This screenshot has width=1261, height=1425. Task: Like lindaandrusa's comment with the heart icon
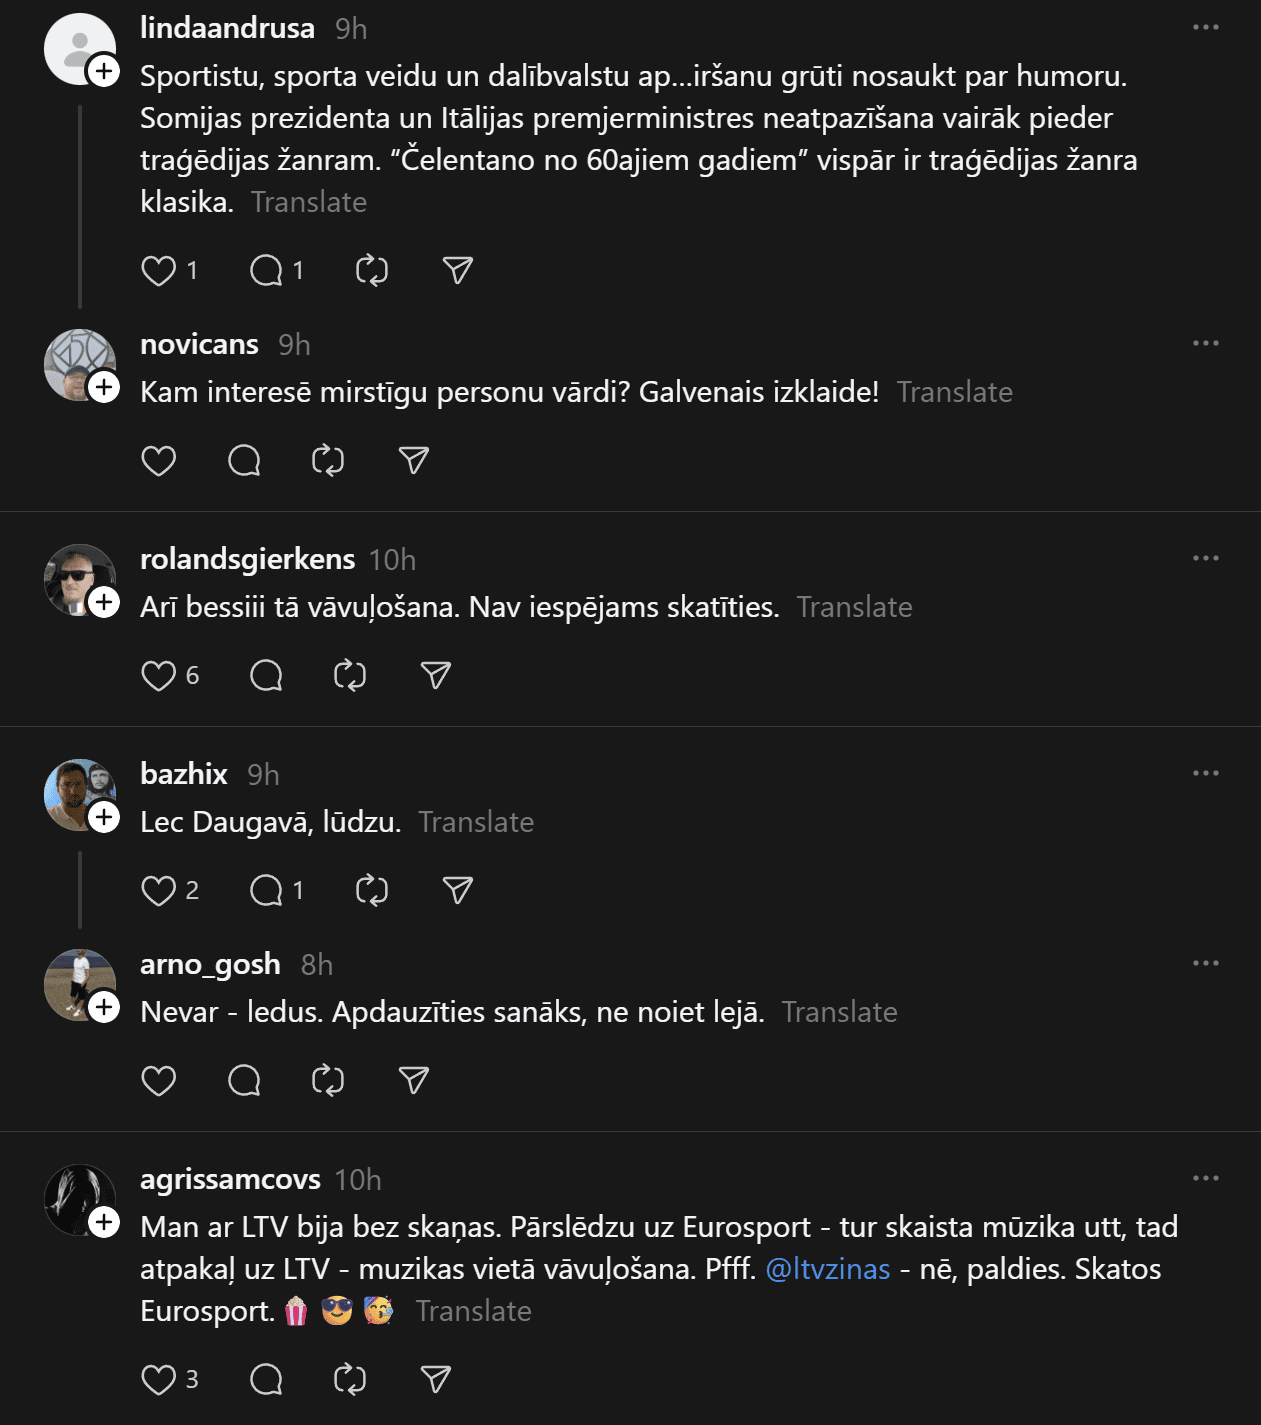[x=159, y=271]
